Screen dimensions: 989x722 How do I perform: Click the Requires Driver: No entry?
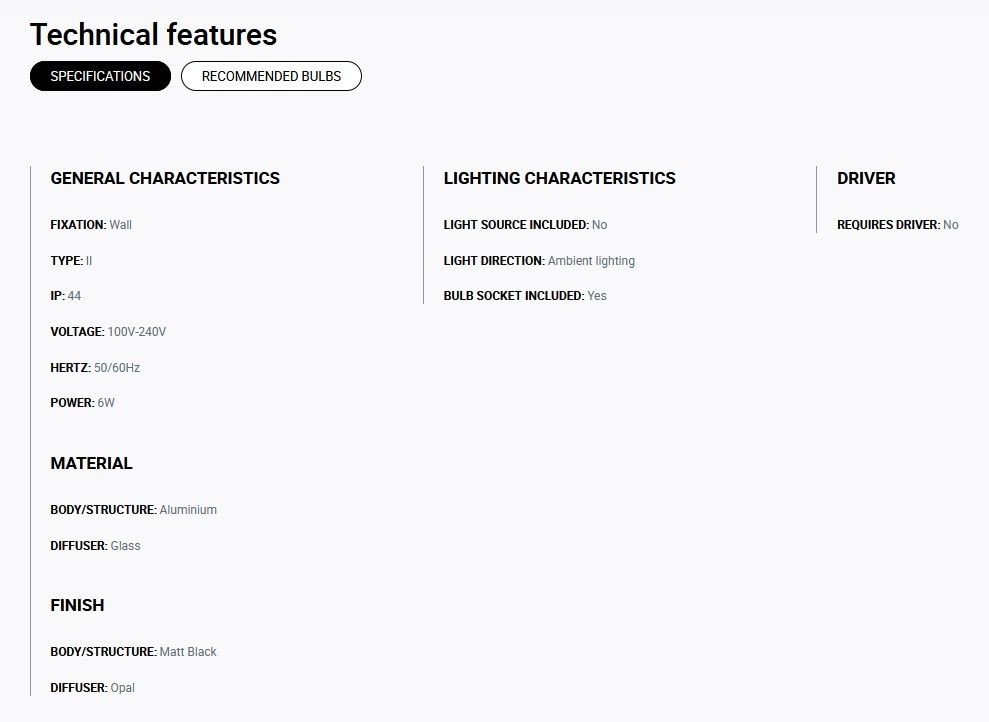click(x=898, y=225)
